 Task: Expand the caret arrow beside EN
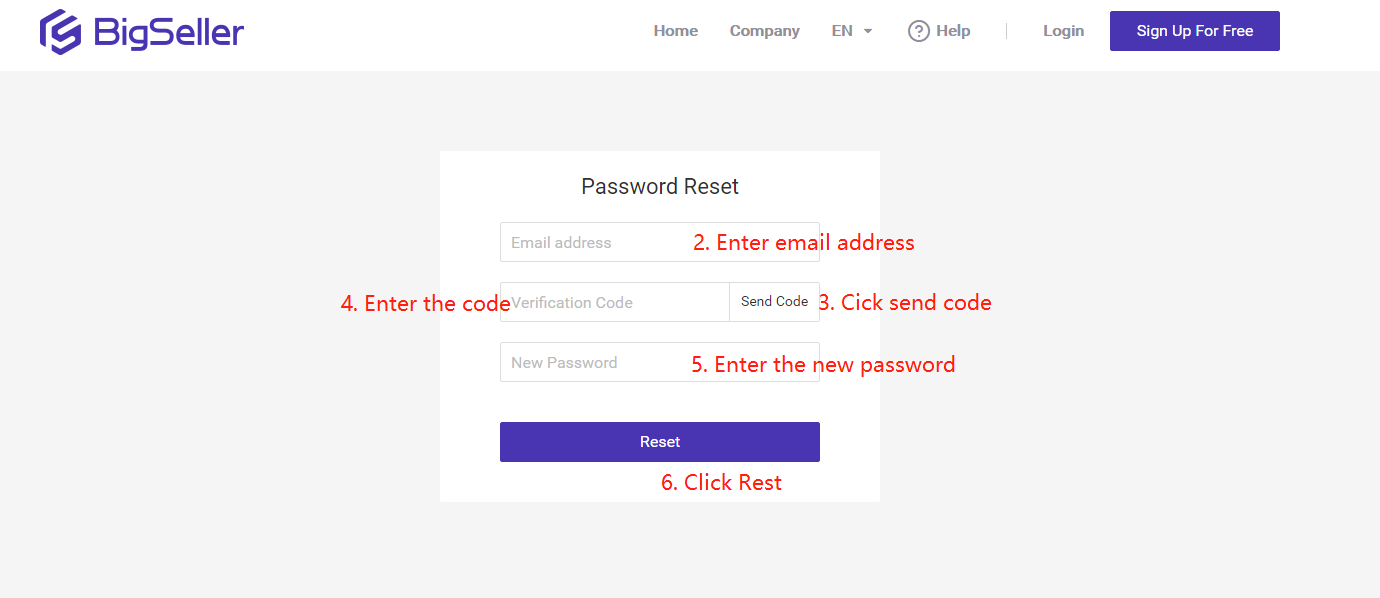coord(868,31)
